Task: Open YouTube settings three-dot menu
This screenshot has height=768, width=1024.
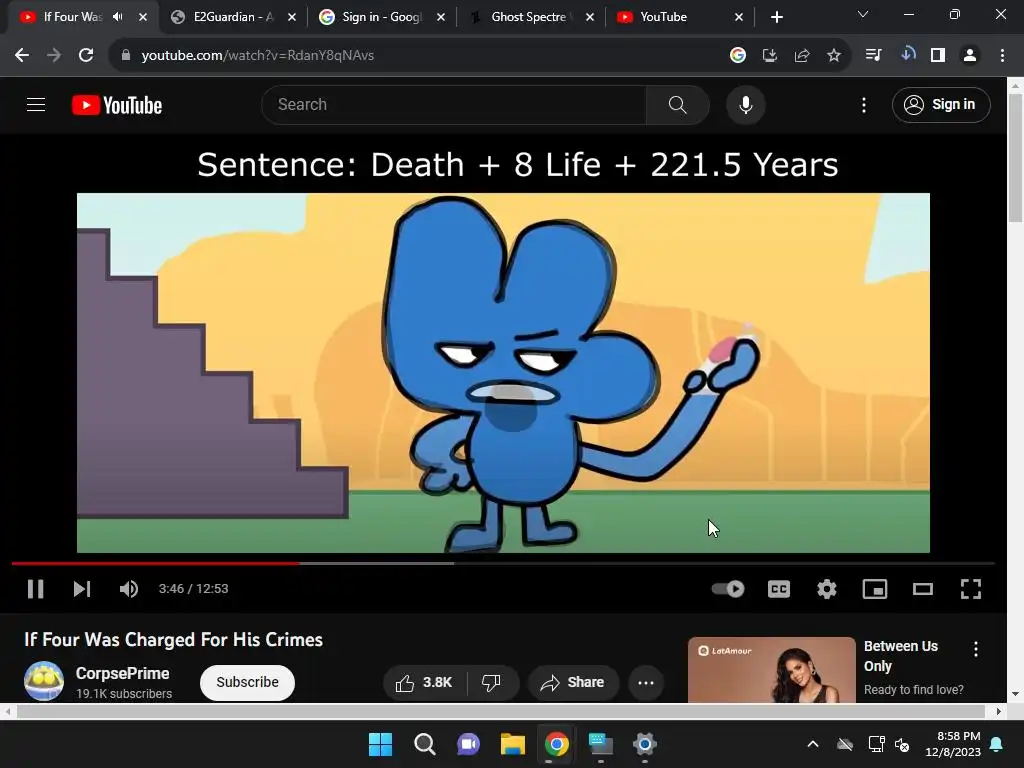Action: tap(863, 104)
